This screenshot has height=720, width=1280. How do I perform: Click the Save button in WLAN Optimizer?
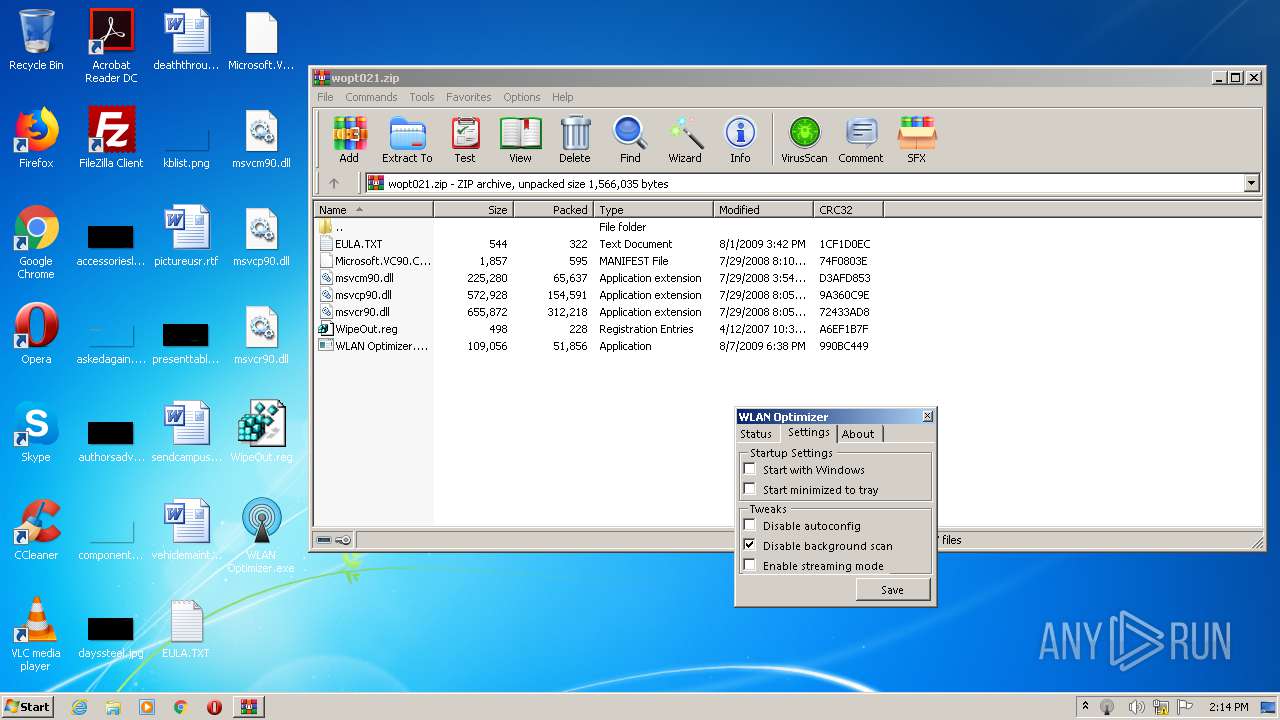tap(892, 590)
